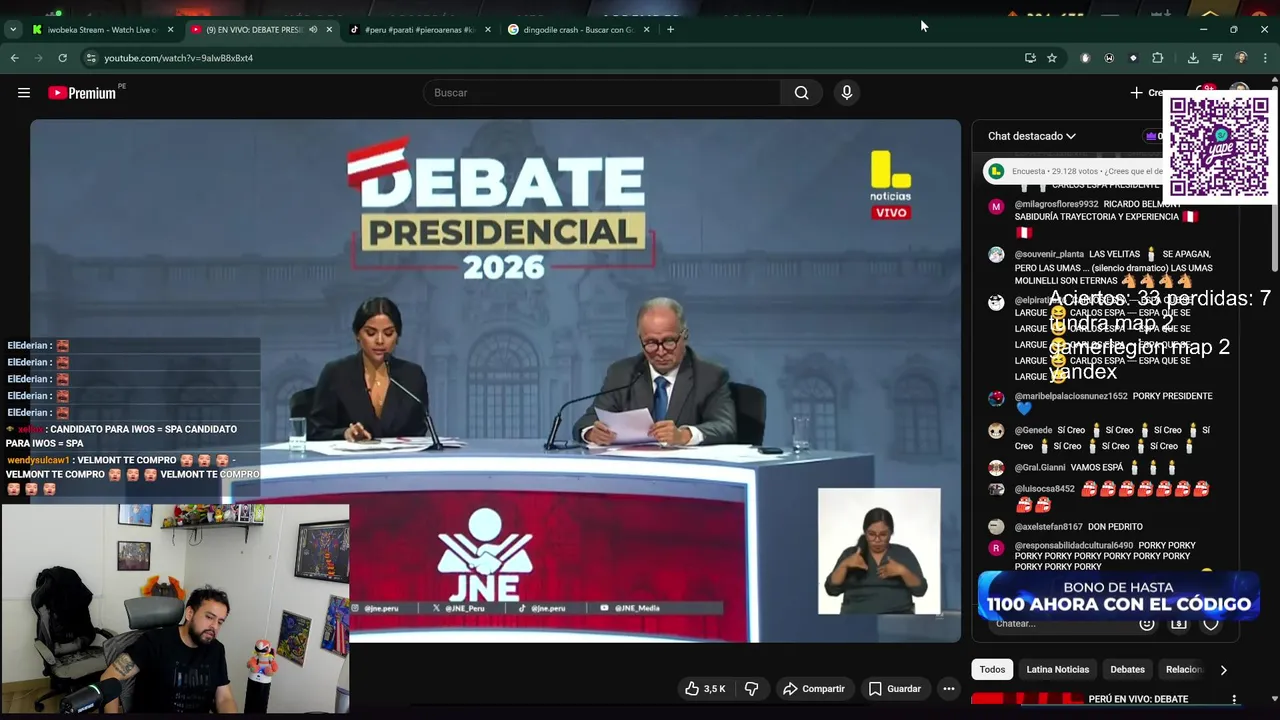Select the Latina Noticias chip
Image resolution: width=1280 pixels, height=720 pixels.
point(1057,670)
